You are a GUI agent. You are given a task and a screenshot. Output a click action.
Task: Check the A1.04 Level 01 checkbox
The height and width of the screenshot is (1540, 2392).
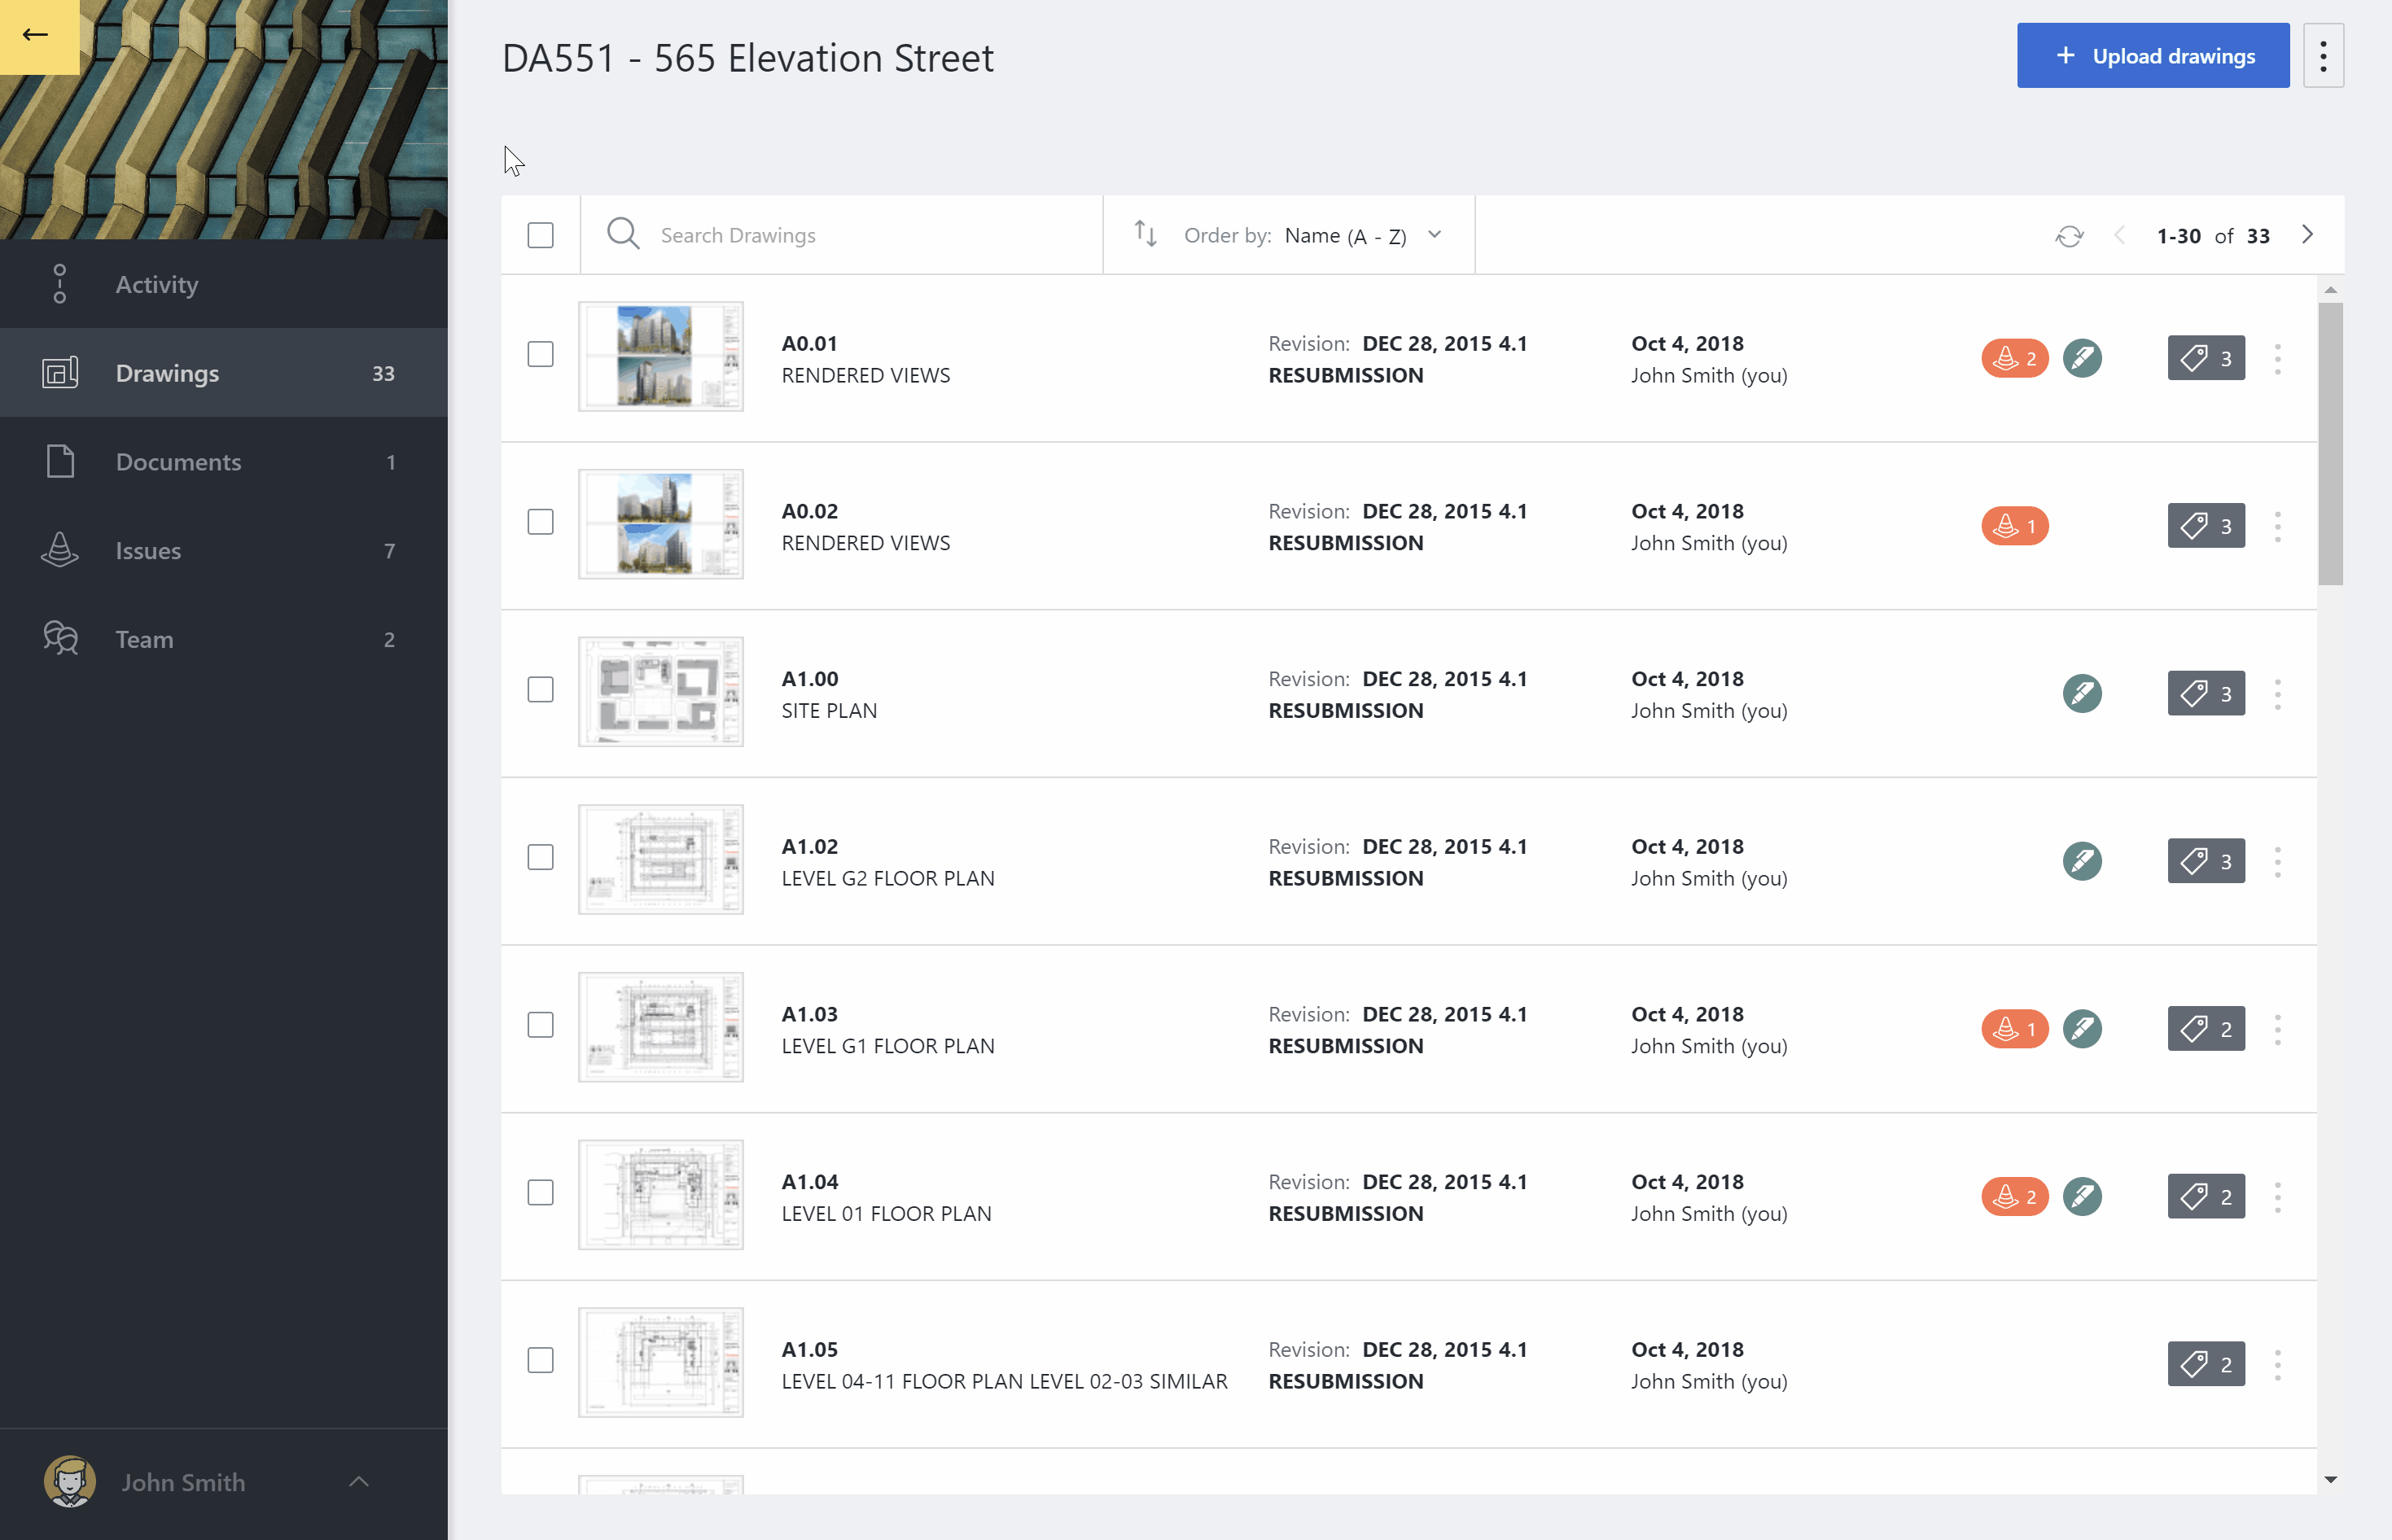[540, 1193]
